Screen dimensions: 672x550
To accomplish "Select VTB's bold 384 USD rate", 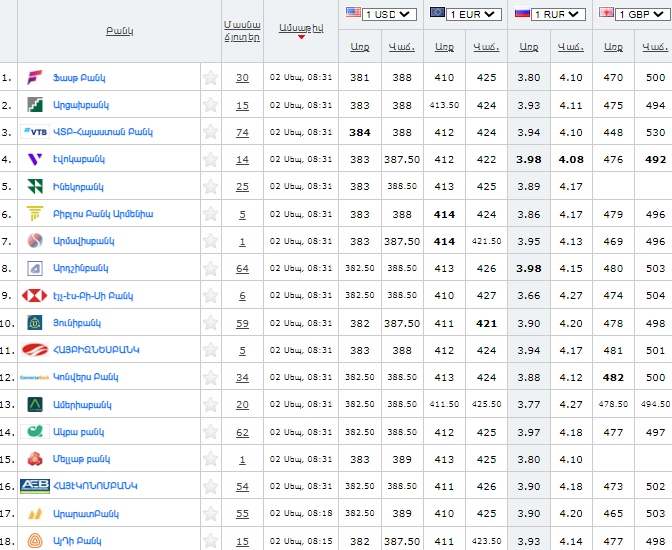I will click(x=360, y=132).
